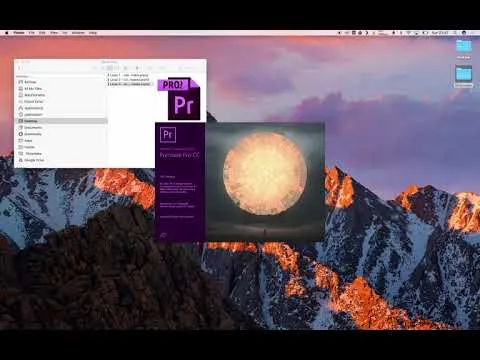Viewport: 480px width, 360px height.
Task: Open Downloads in the Finder sidebar
Action: coord(31,134)
